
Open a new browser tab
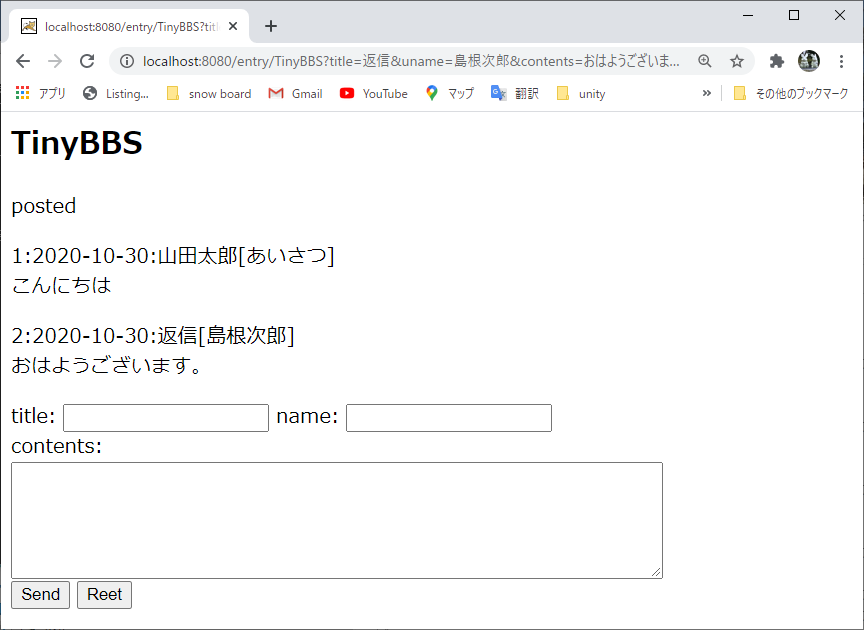271,26
